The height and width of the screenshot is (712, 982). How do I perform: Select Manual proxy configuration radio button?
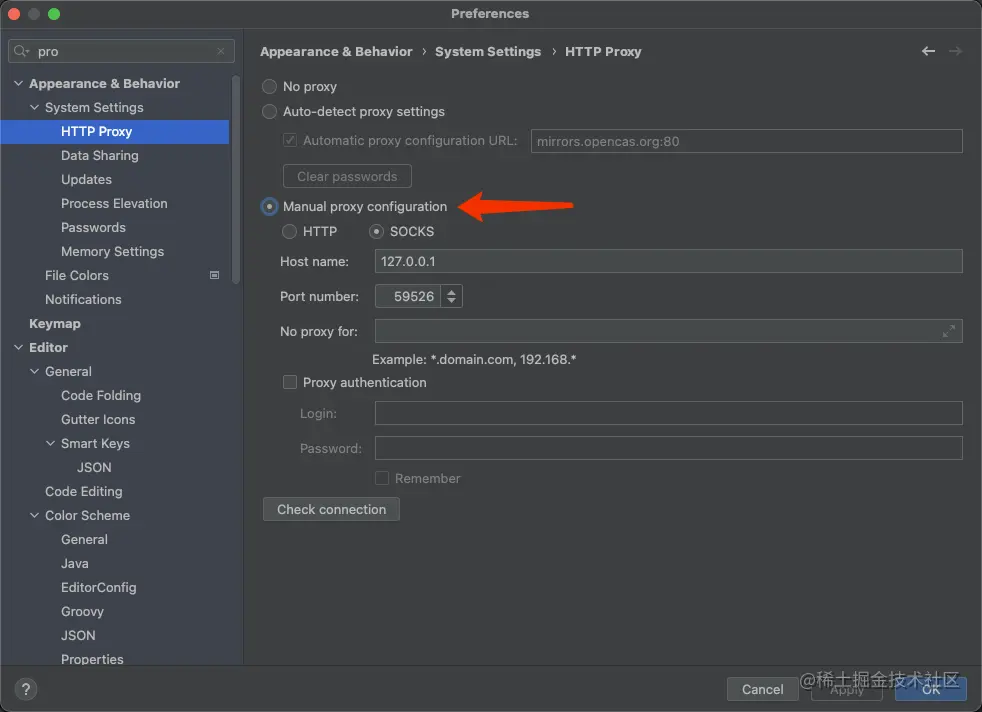pos(269,207)
